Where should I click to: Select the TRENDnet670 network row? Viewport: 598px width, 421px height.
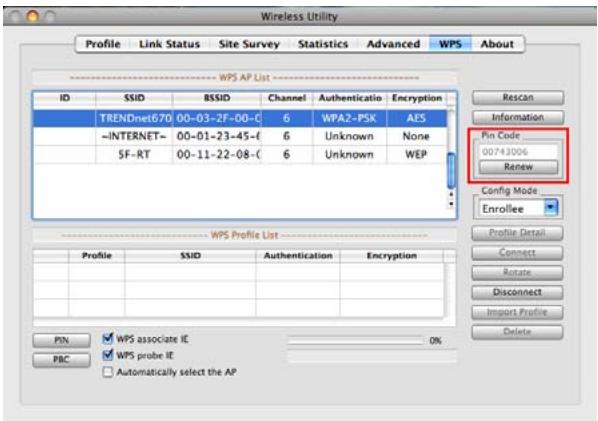pos(240,118)
